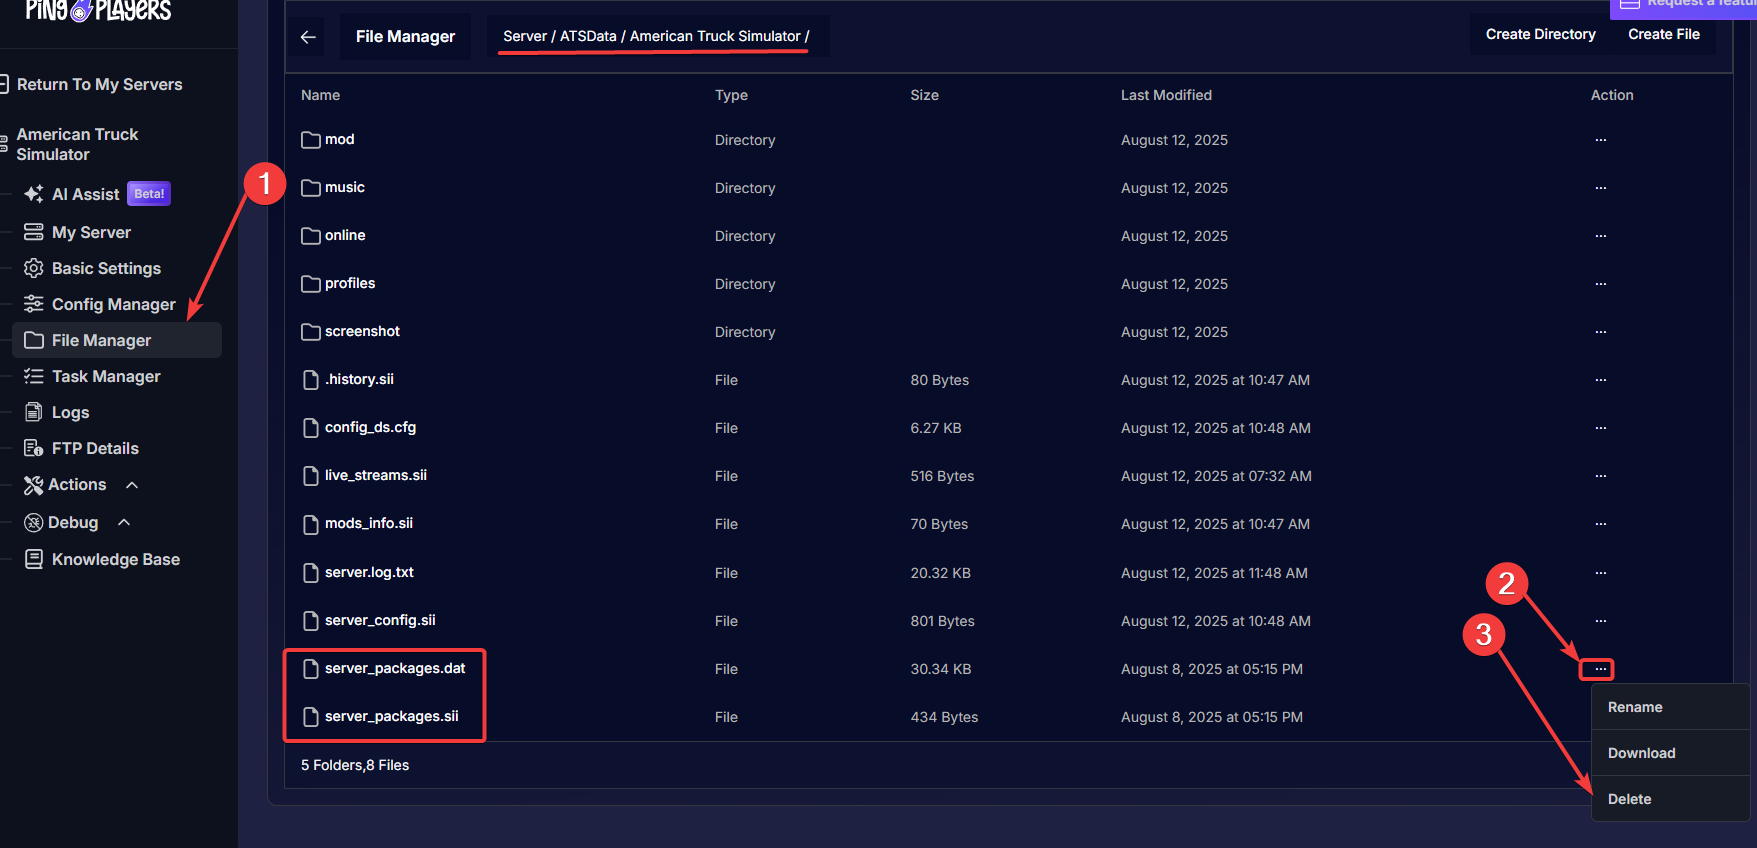
Task: Click the Beta! badge next to AI Assist
Action: 149,194
